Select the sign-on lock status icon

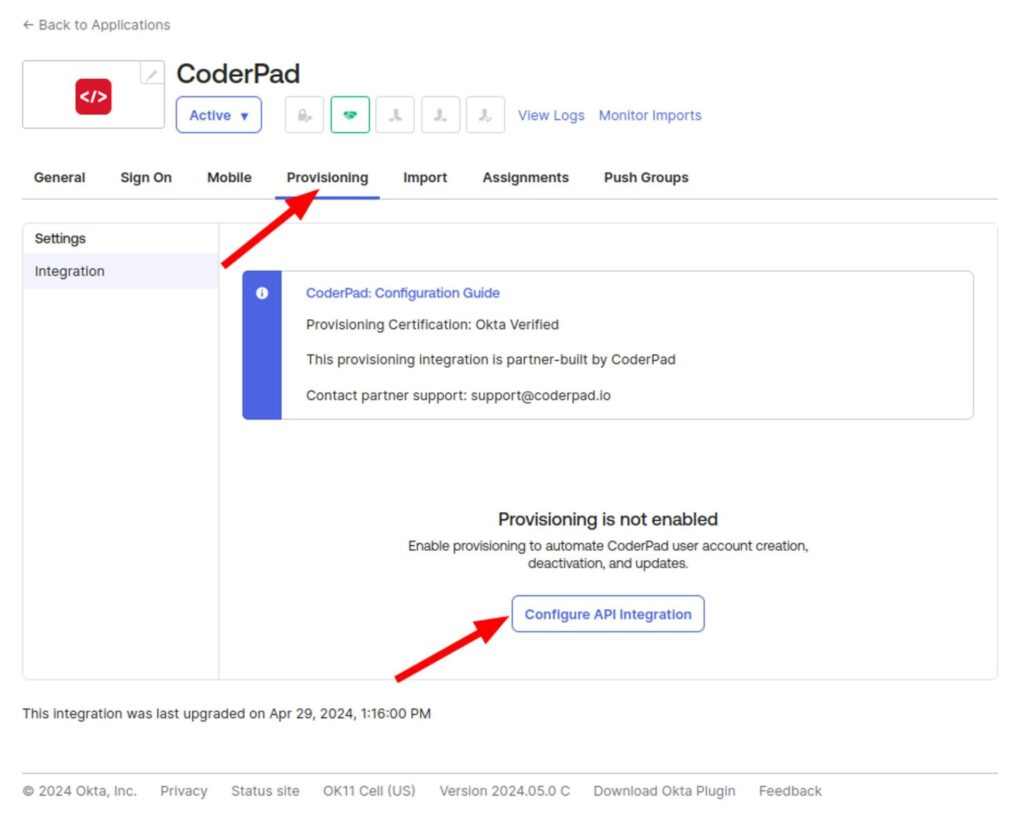(304, 114)
